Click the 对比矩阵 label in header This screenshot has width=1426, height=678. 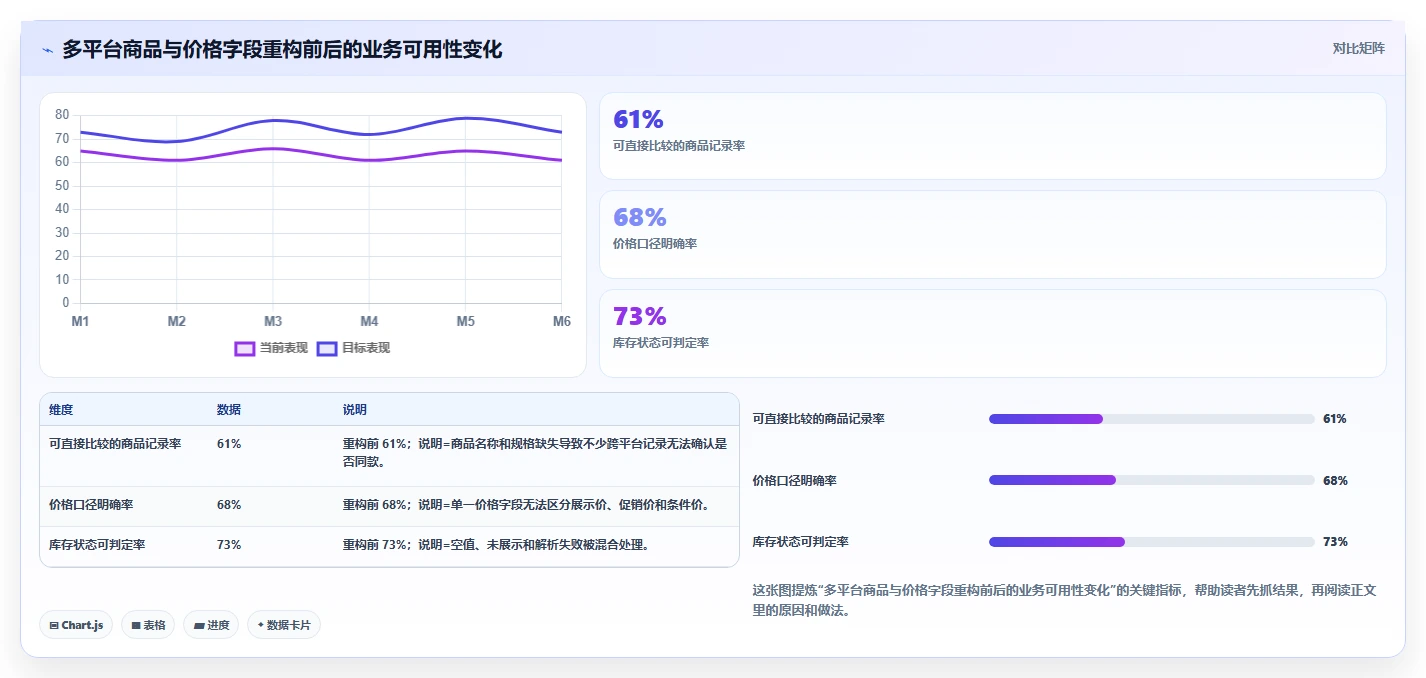pos(1358,48)
